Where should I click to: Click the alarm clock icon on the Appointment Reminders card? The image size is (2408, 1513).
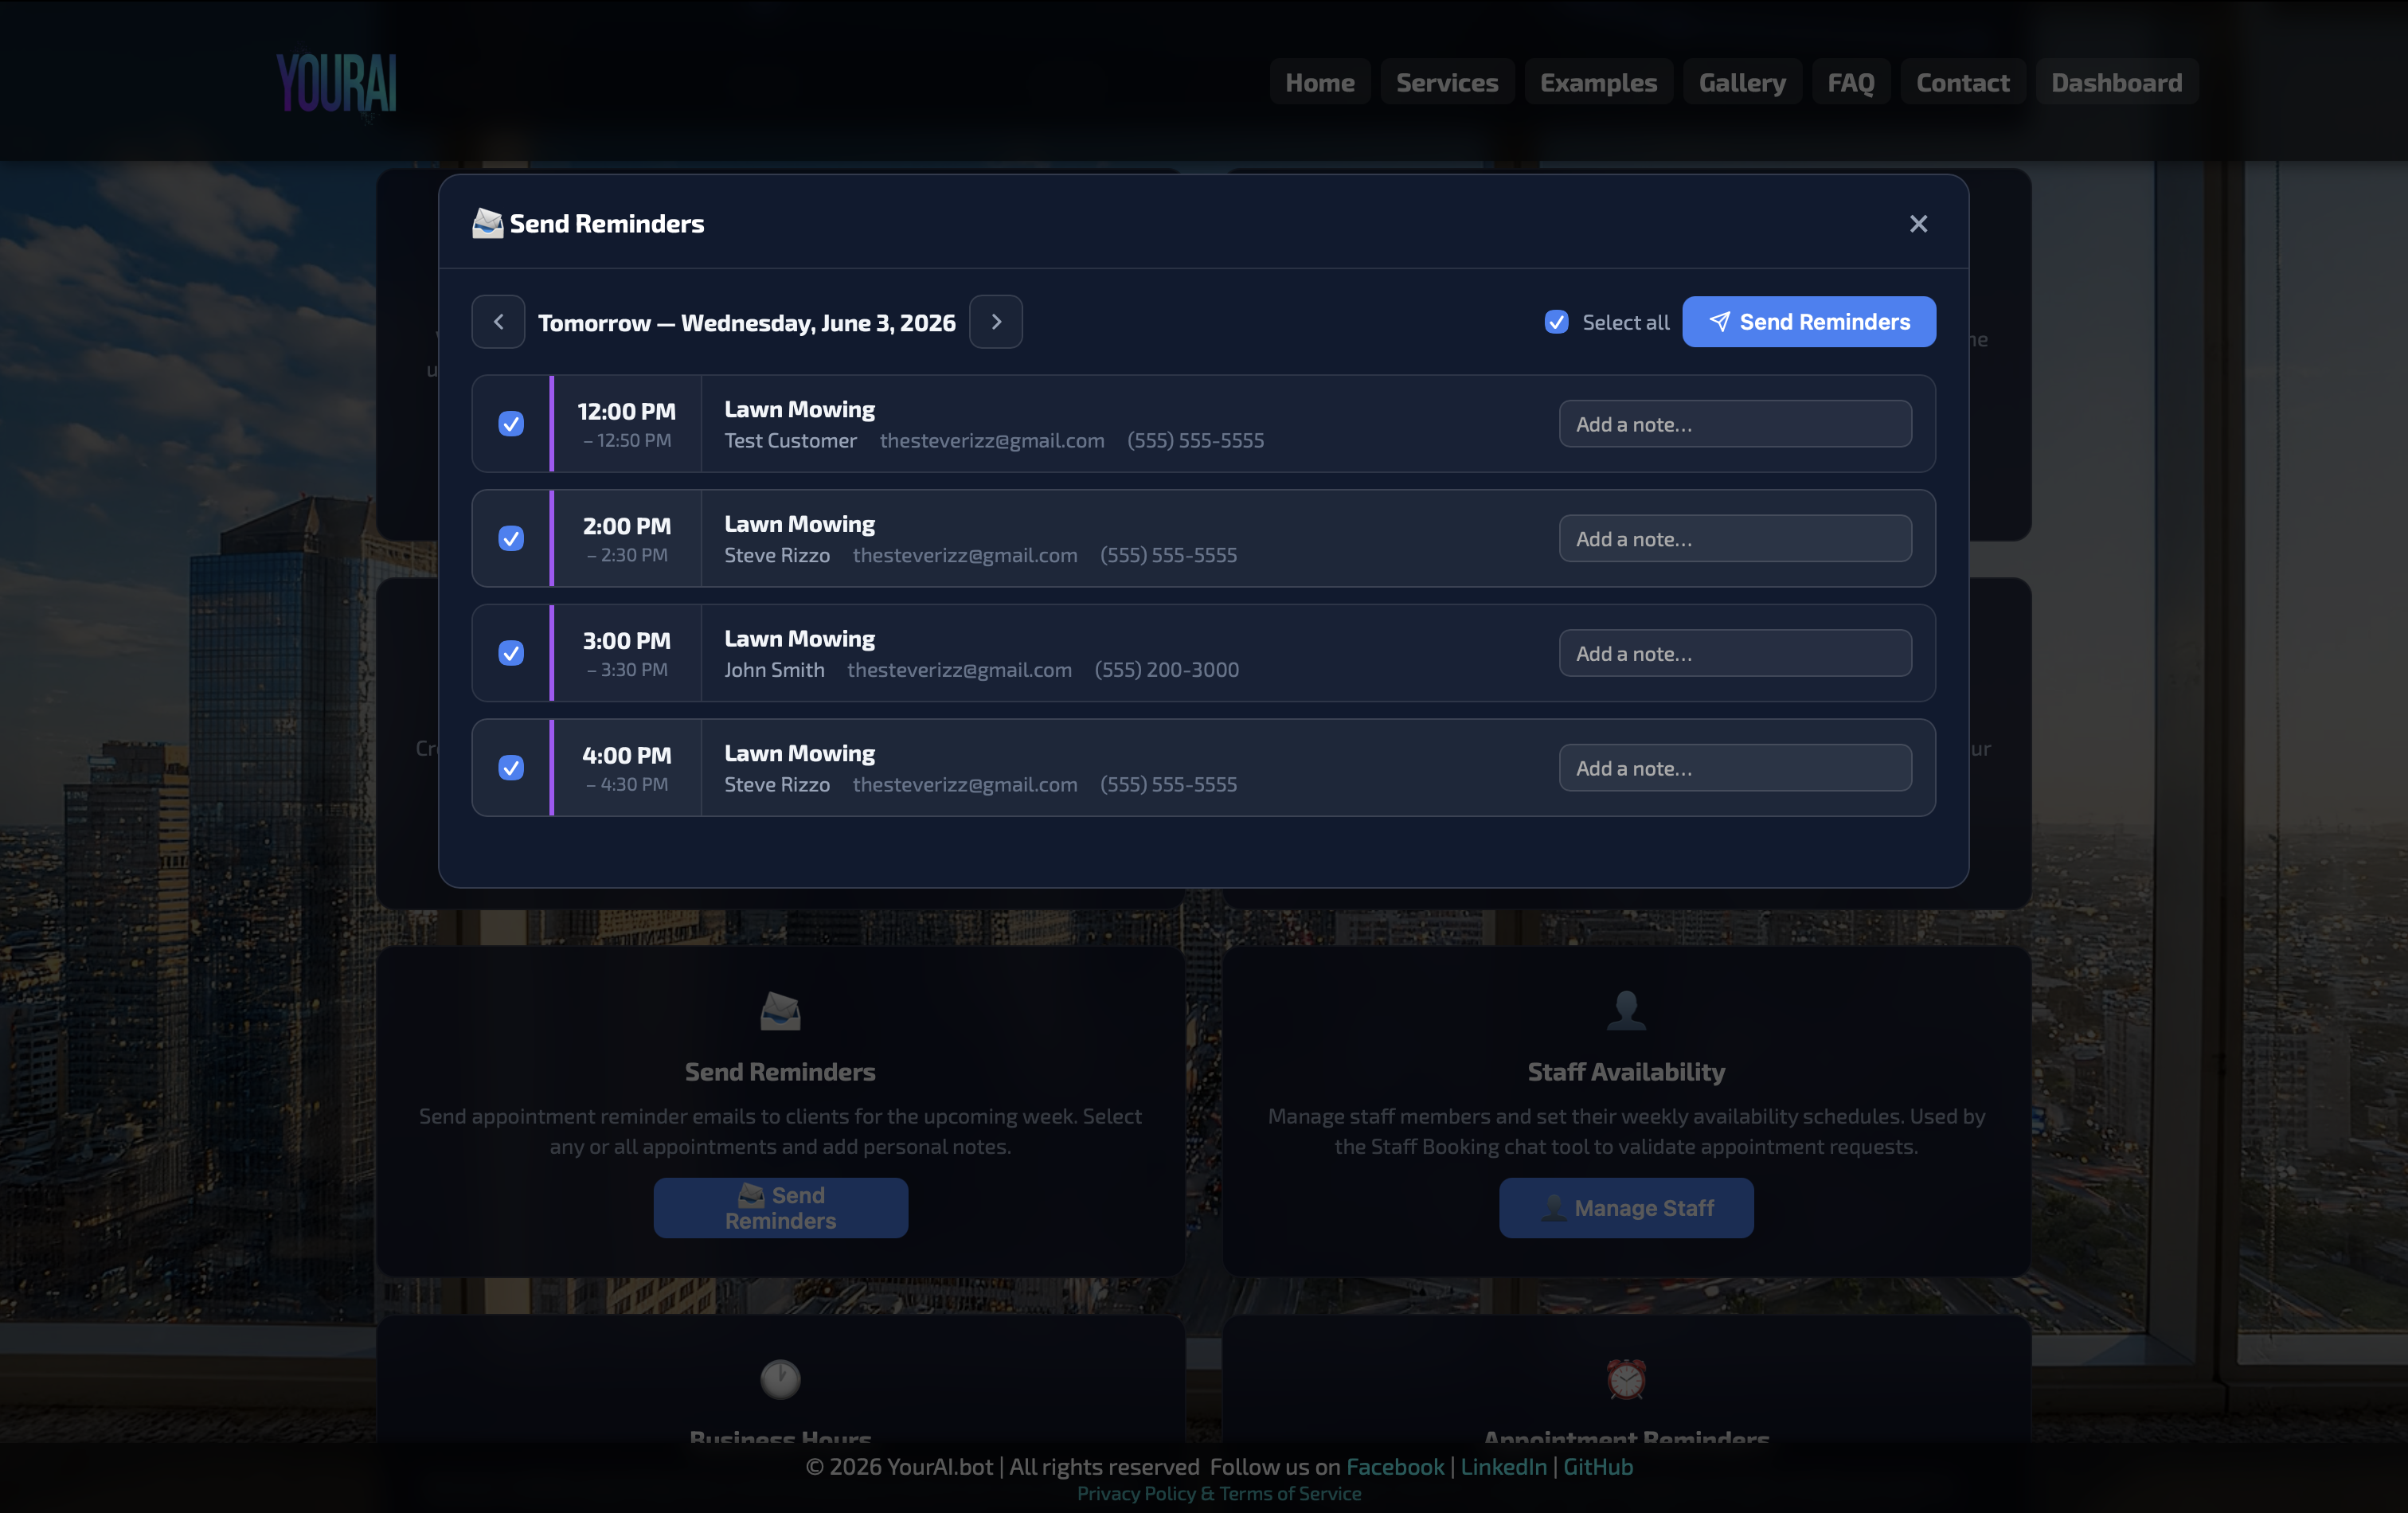[1626, 1379]
